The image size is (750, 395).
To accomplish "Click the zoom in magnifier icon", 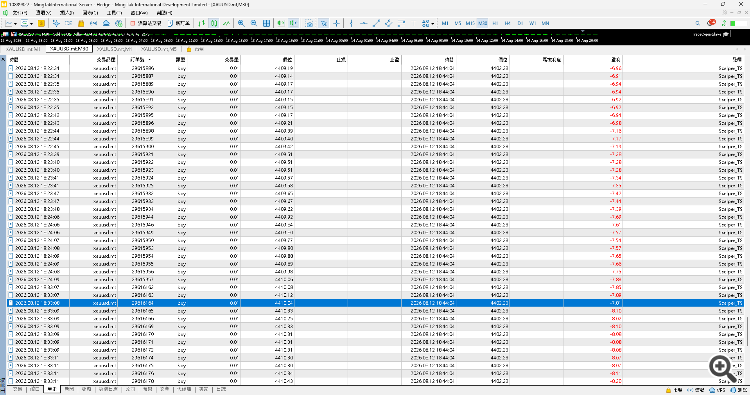I will click(241, 23).
